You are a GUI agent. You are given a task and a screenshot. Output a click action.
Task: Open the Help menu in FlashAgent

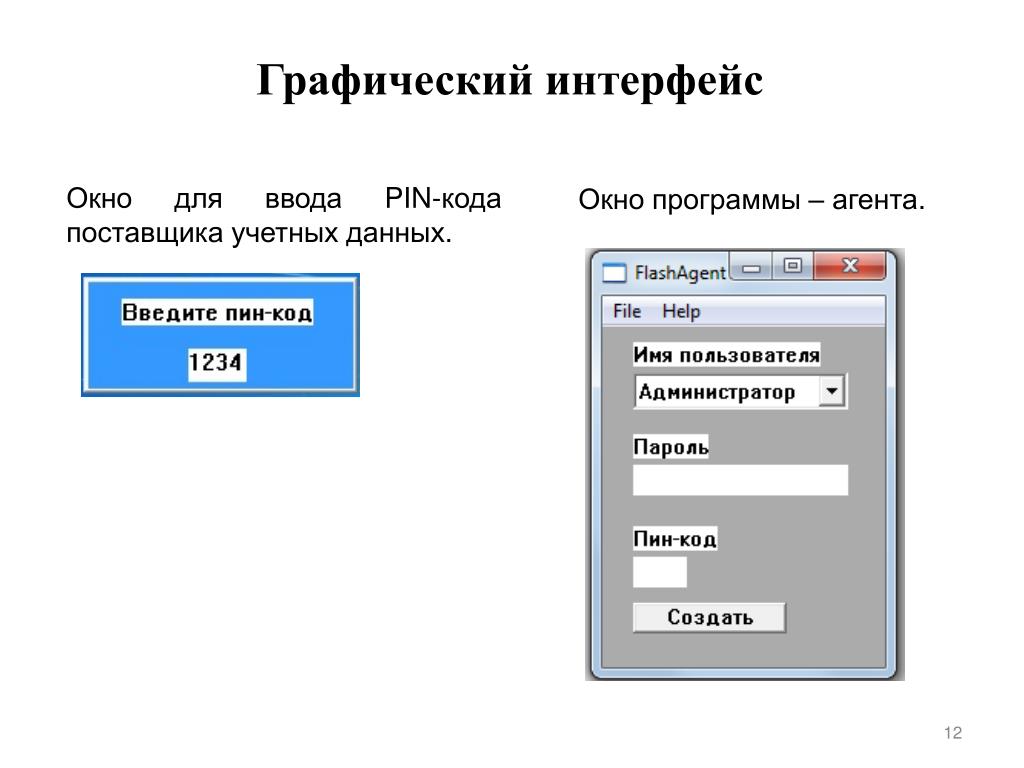pos(680,312)
